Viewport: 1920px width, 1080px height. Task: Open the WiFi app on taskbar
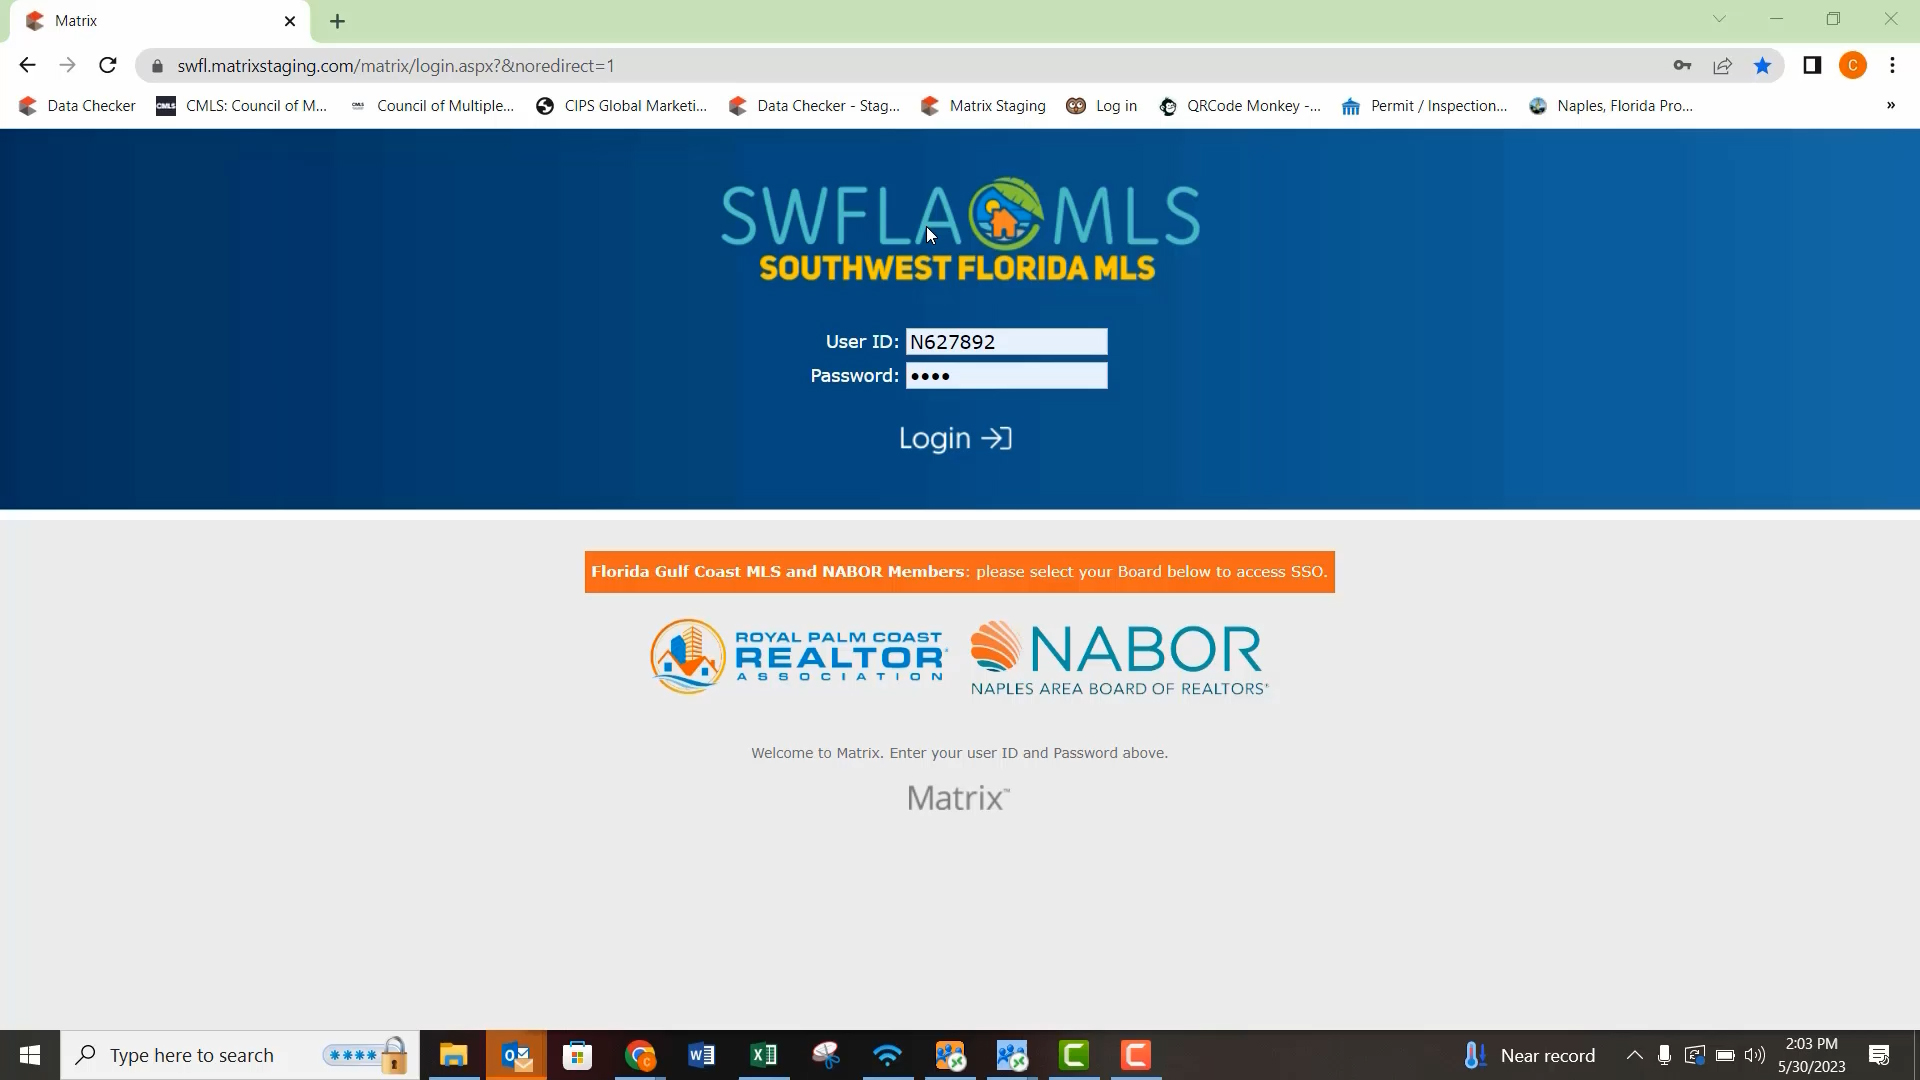(x=888, y=1055)
